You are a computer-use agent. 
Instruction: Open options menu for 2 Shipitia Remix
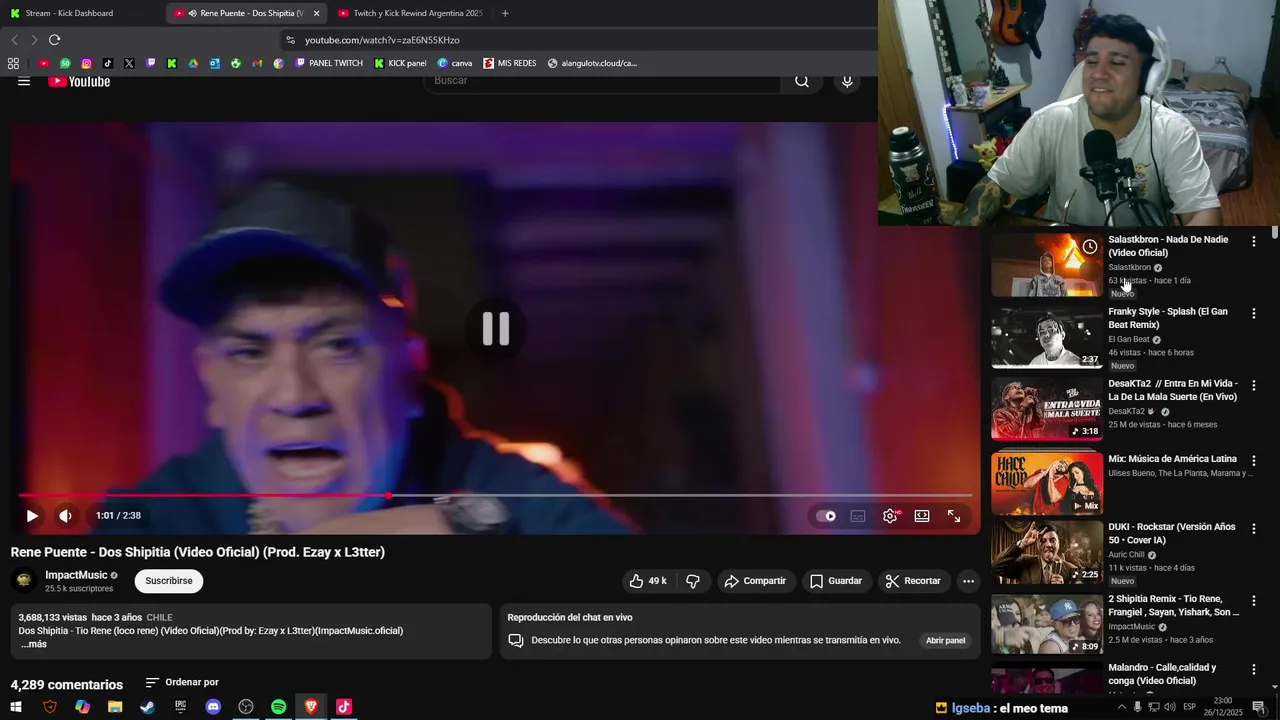coord(1253,601)
